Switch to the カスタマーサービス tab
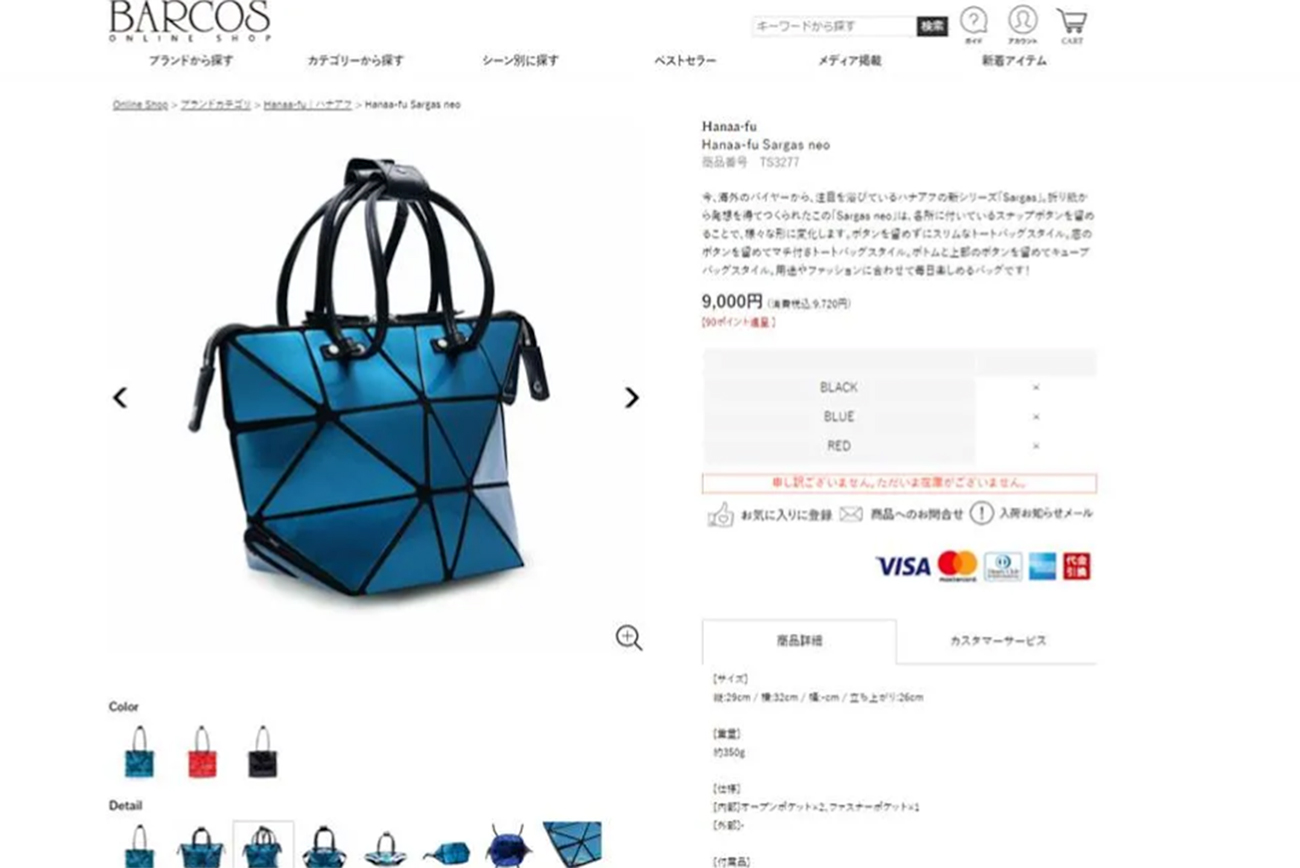This screenshot has height=868, width=1300. pos(997,641)
